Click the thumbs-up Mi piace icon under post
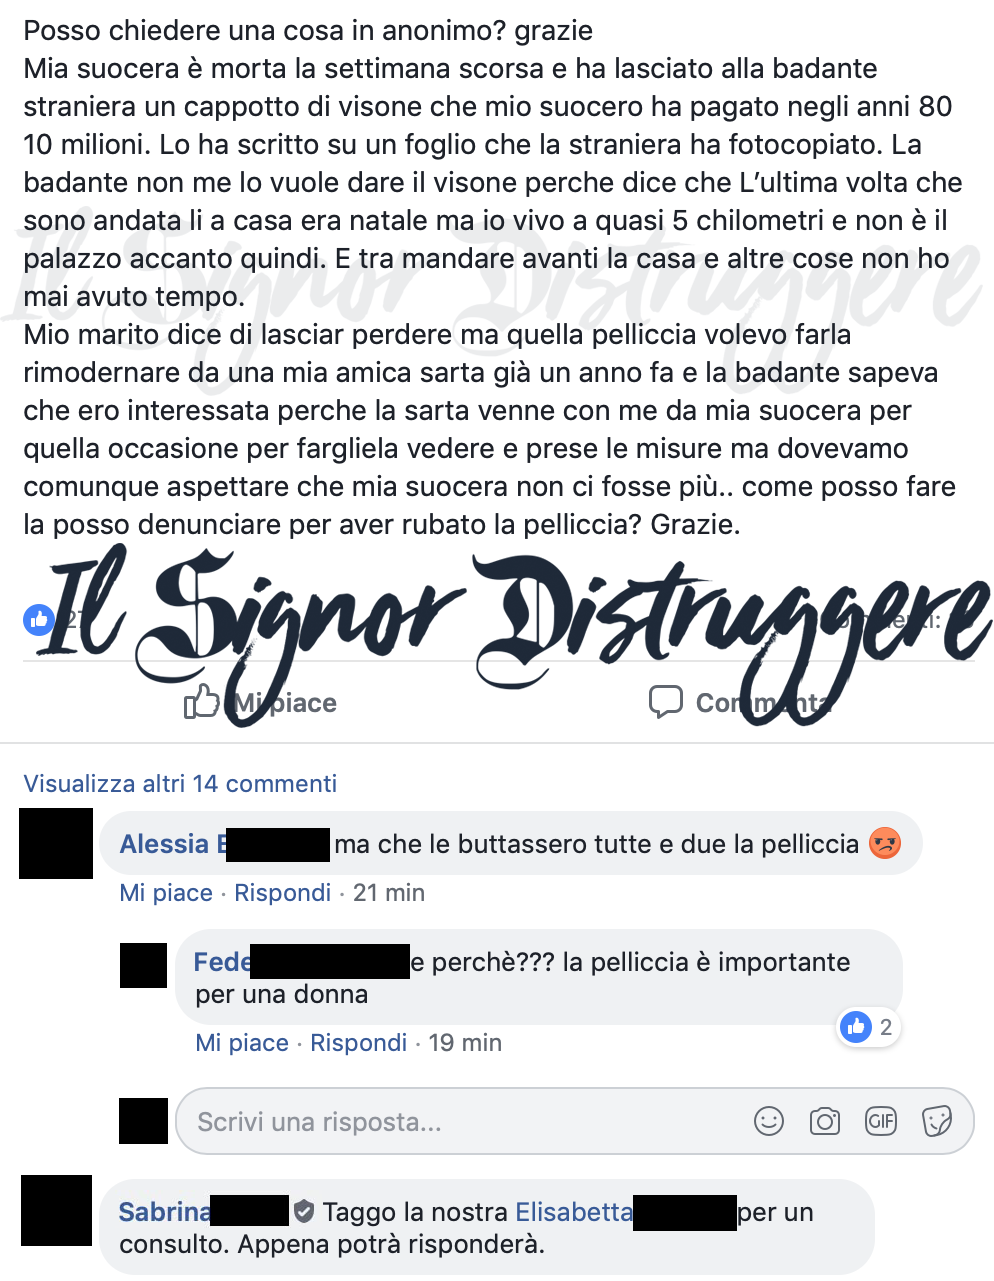This screenshot has width=994, height=1281. pos(201,702)
